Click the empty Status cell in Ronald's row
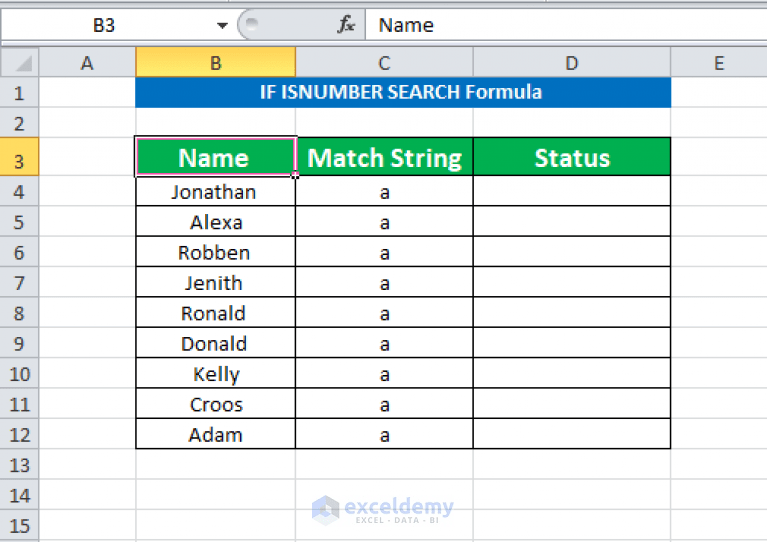Screen dimensions: 767x542 [572, 313]
